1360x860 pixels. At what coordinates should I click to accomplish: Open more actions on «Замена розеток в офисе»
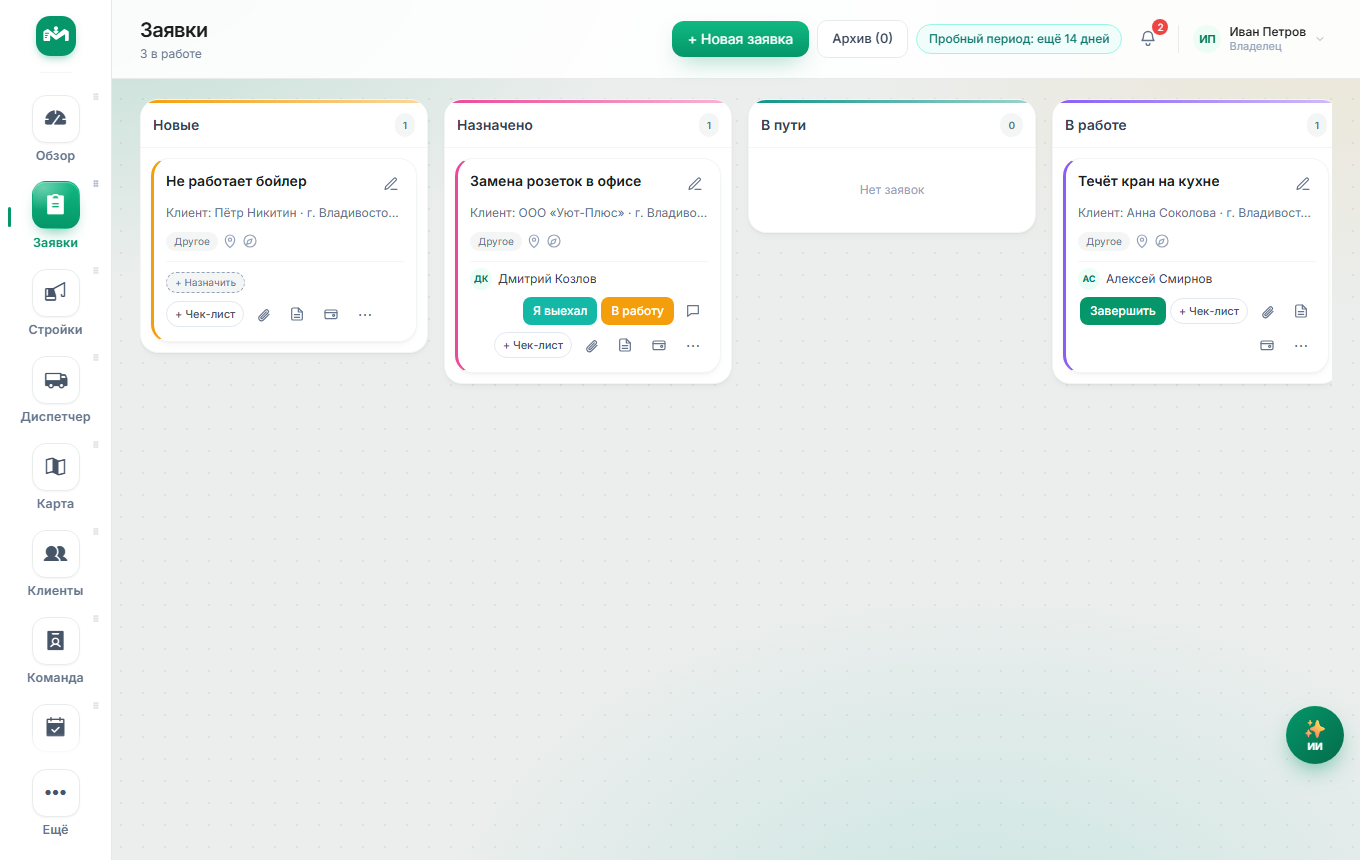[x=693, y=345]
